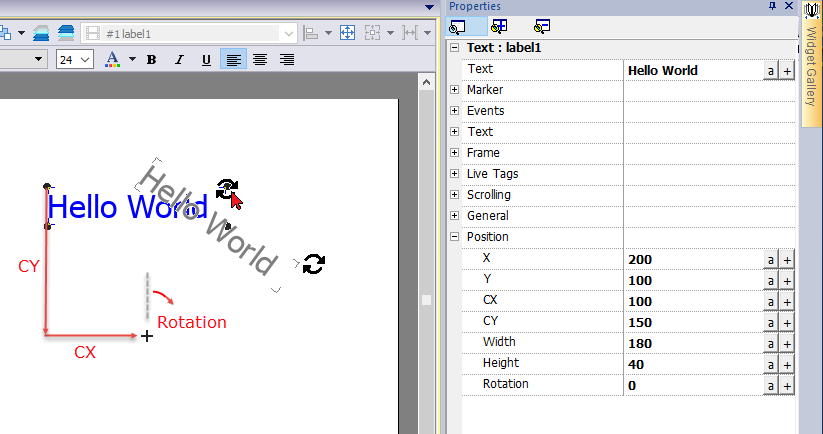Click the blue layers stack icon
This screenshot has height=434, width=823.
pos(67,33)
